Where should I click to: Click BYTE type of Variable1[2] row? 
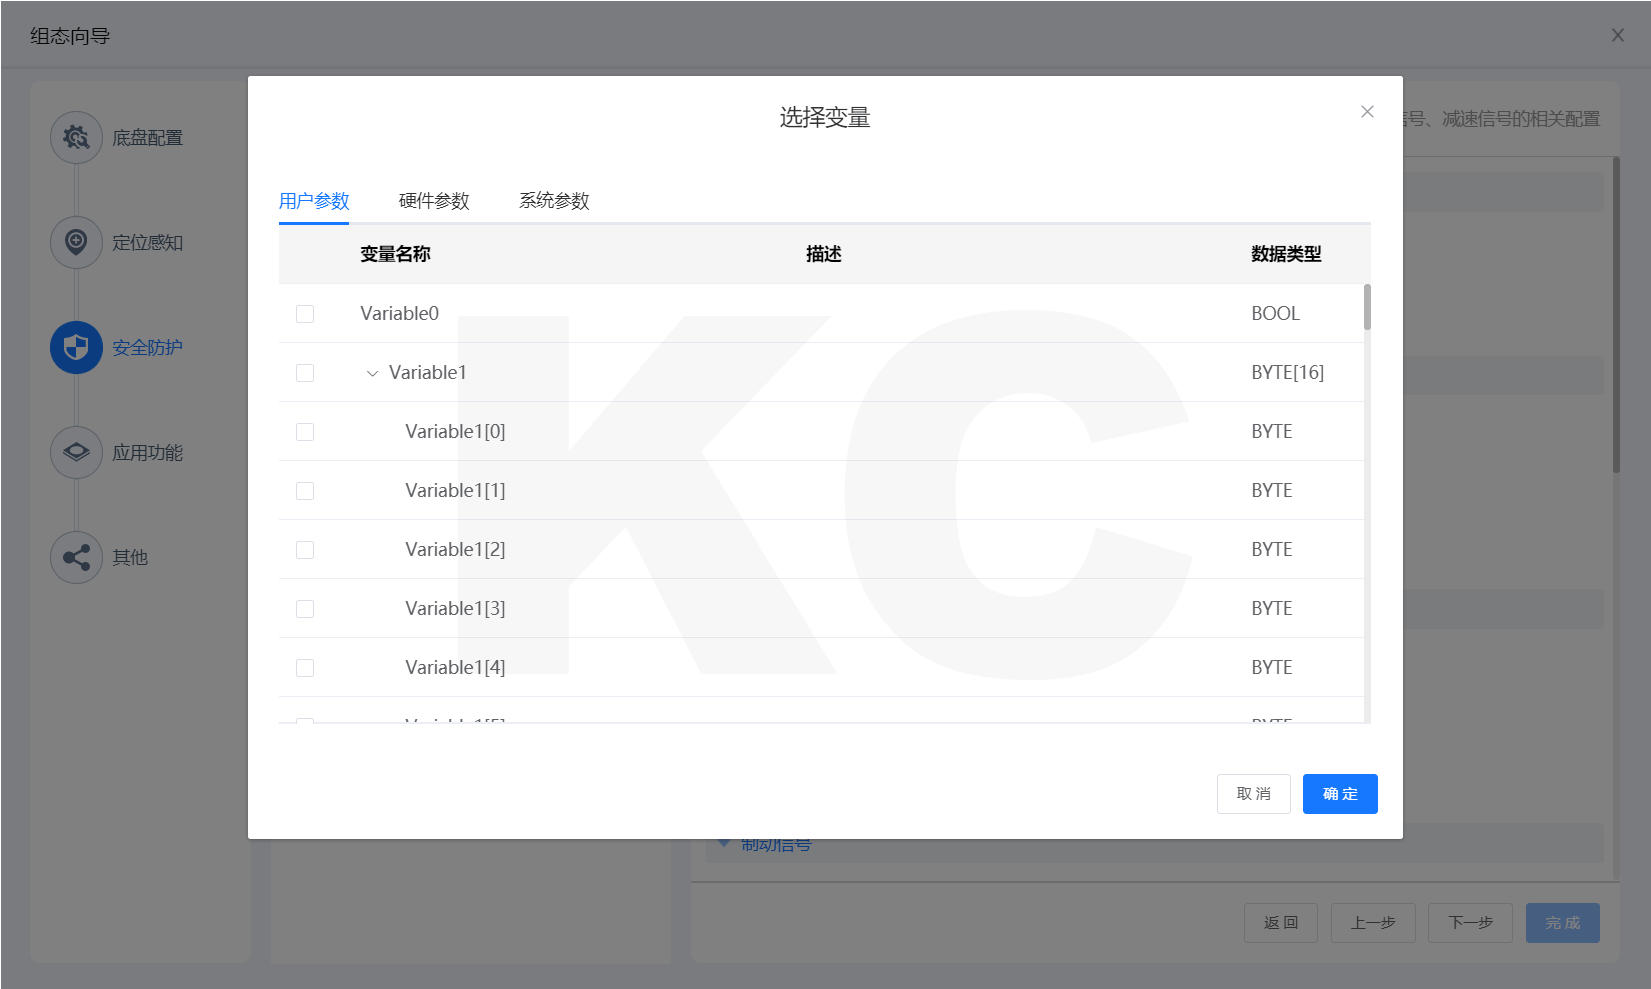[1272, 549]
